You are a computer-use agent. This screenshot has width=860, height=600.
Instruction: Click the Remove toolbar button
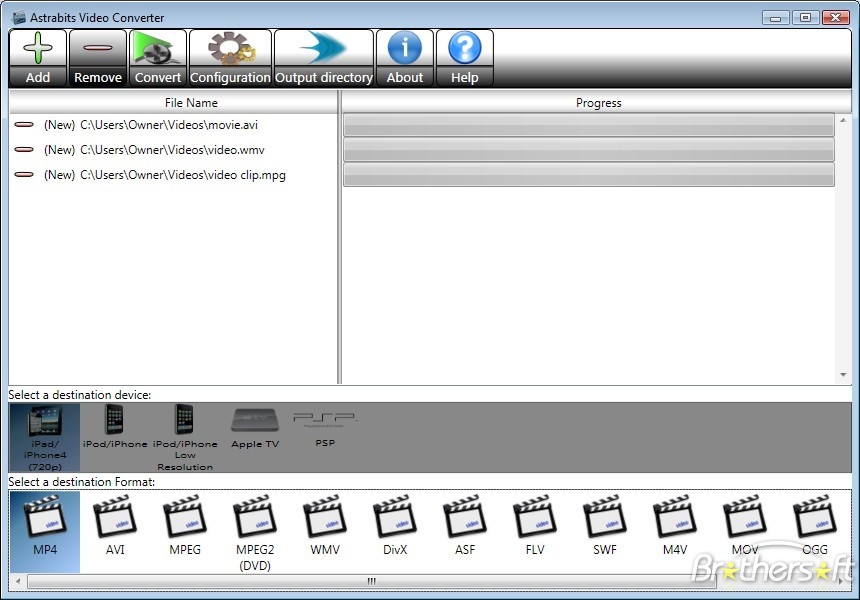(x=98, y=58)
